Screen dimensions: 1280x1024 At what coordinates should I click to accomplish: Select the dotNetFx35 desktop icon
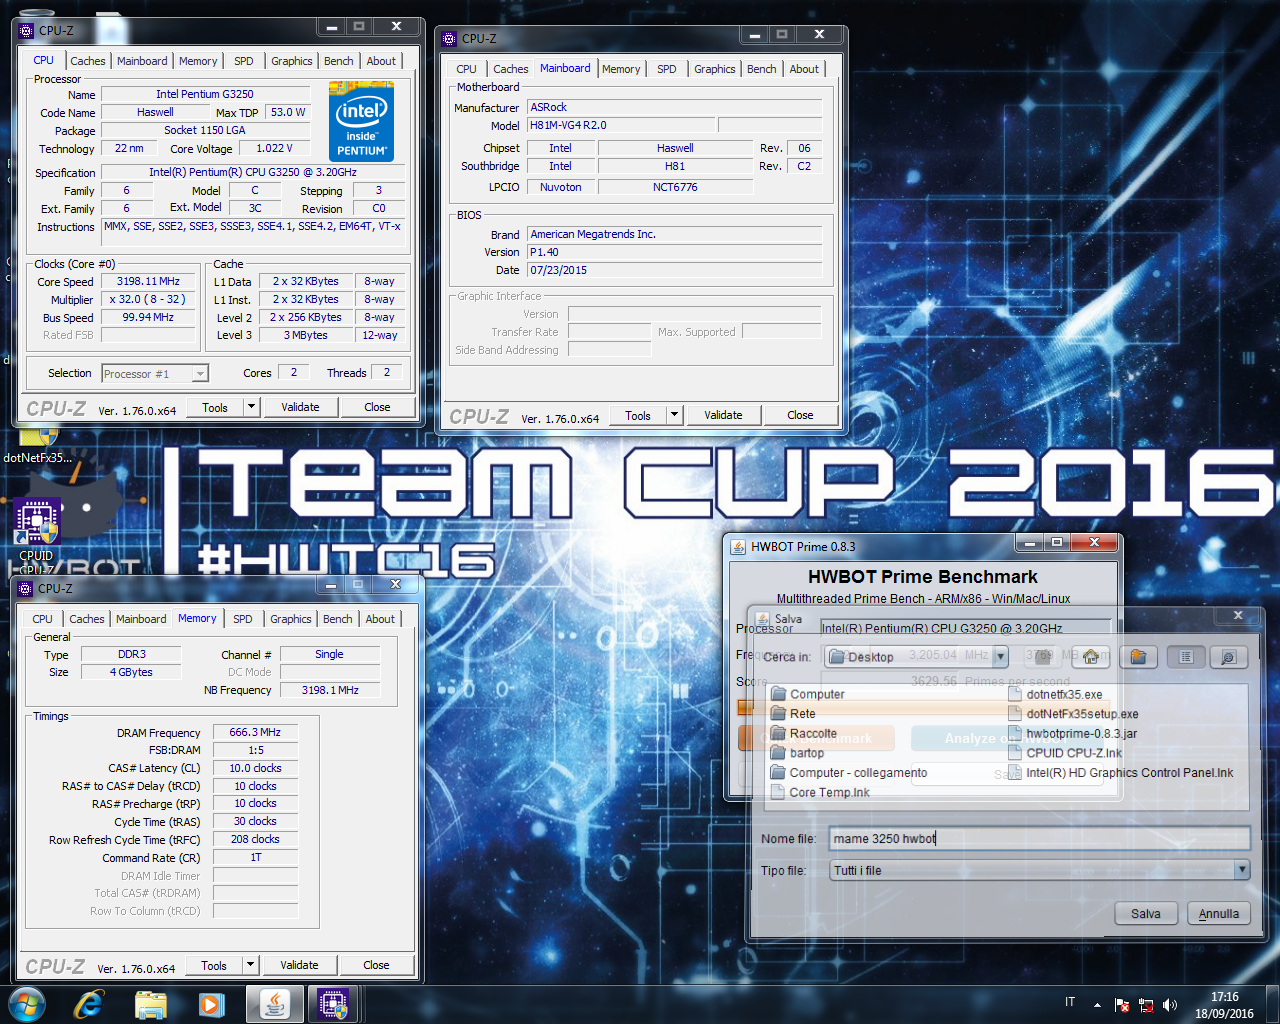coord(37,446)
